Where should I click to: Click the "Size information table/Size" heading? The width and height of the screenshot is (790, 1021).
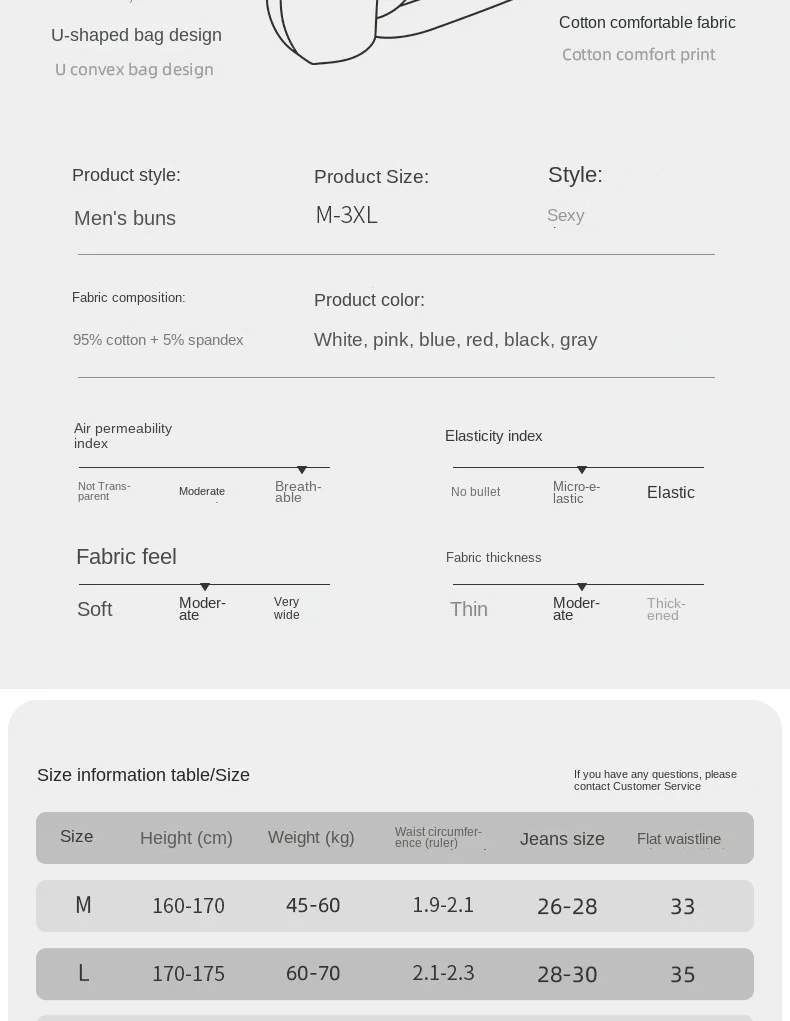pyautogui.click(x=143, y=775)
